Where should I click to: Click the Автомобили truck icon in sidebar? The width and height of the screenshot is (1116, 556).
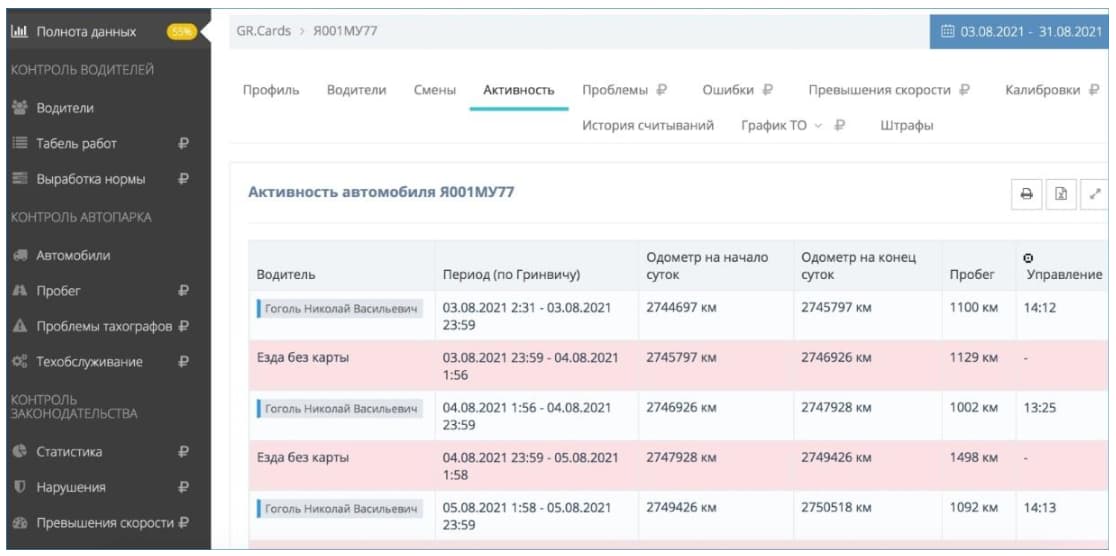coord(19,255)
